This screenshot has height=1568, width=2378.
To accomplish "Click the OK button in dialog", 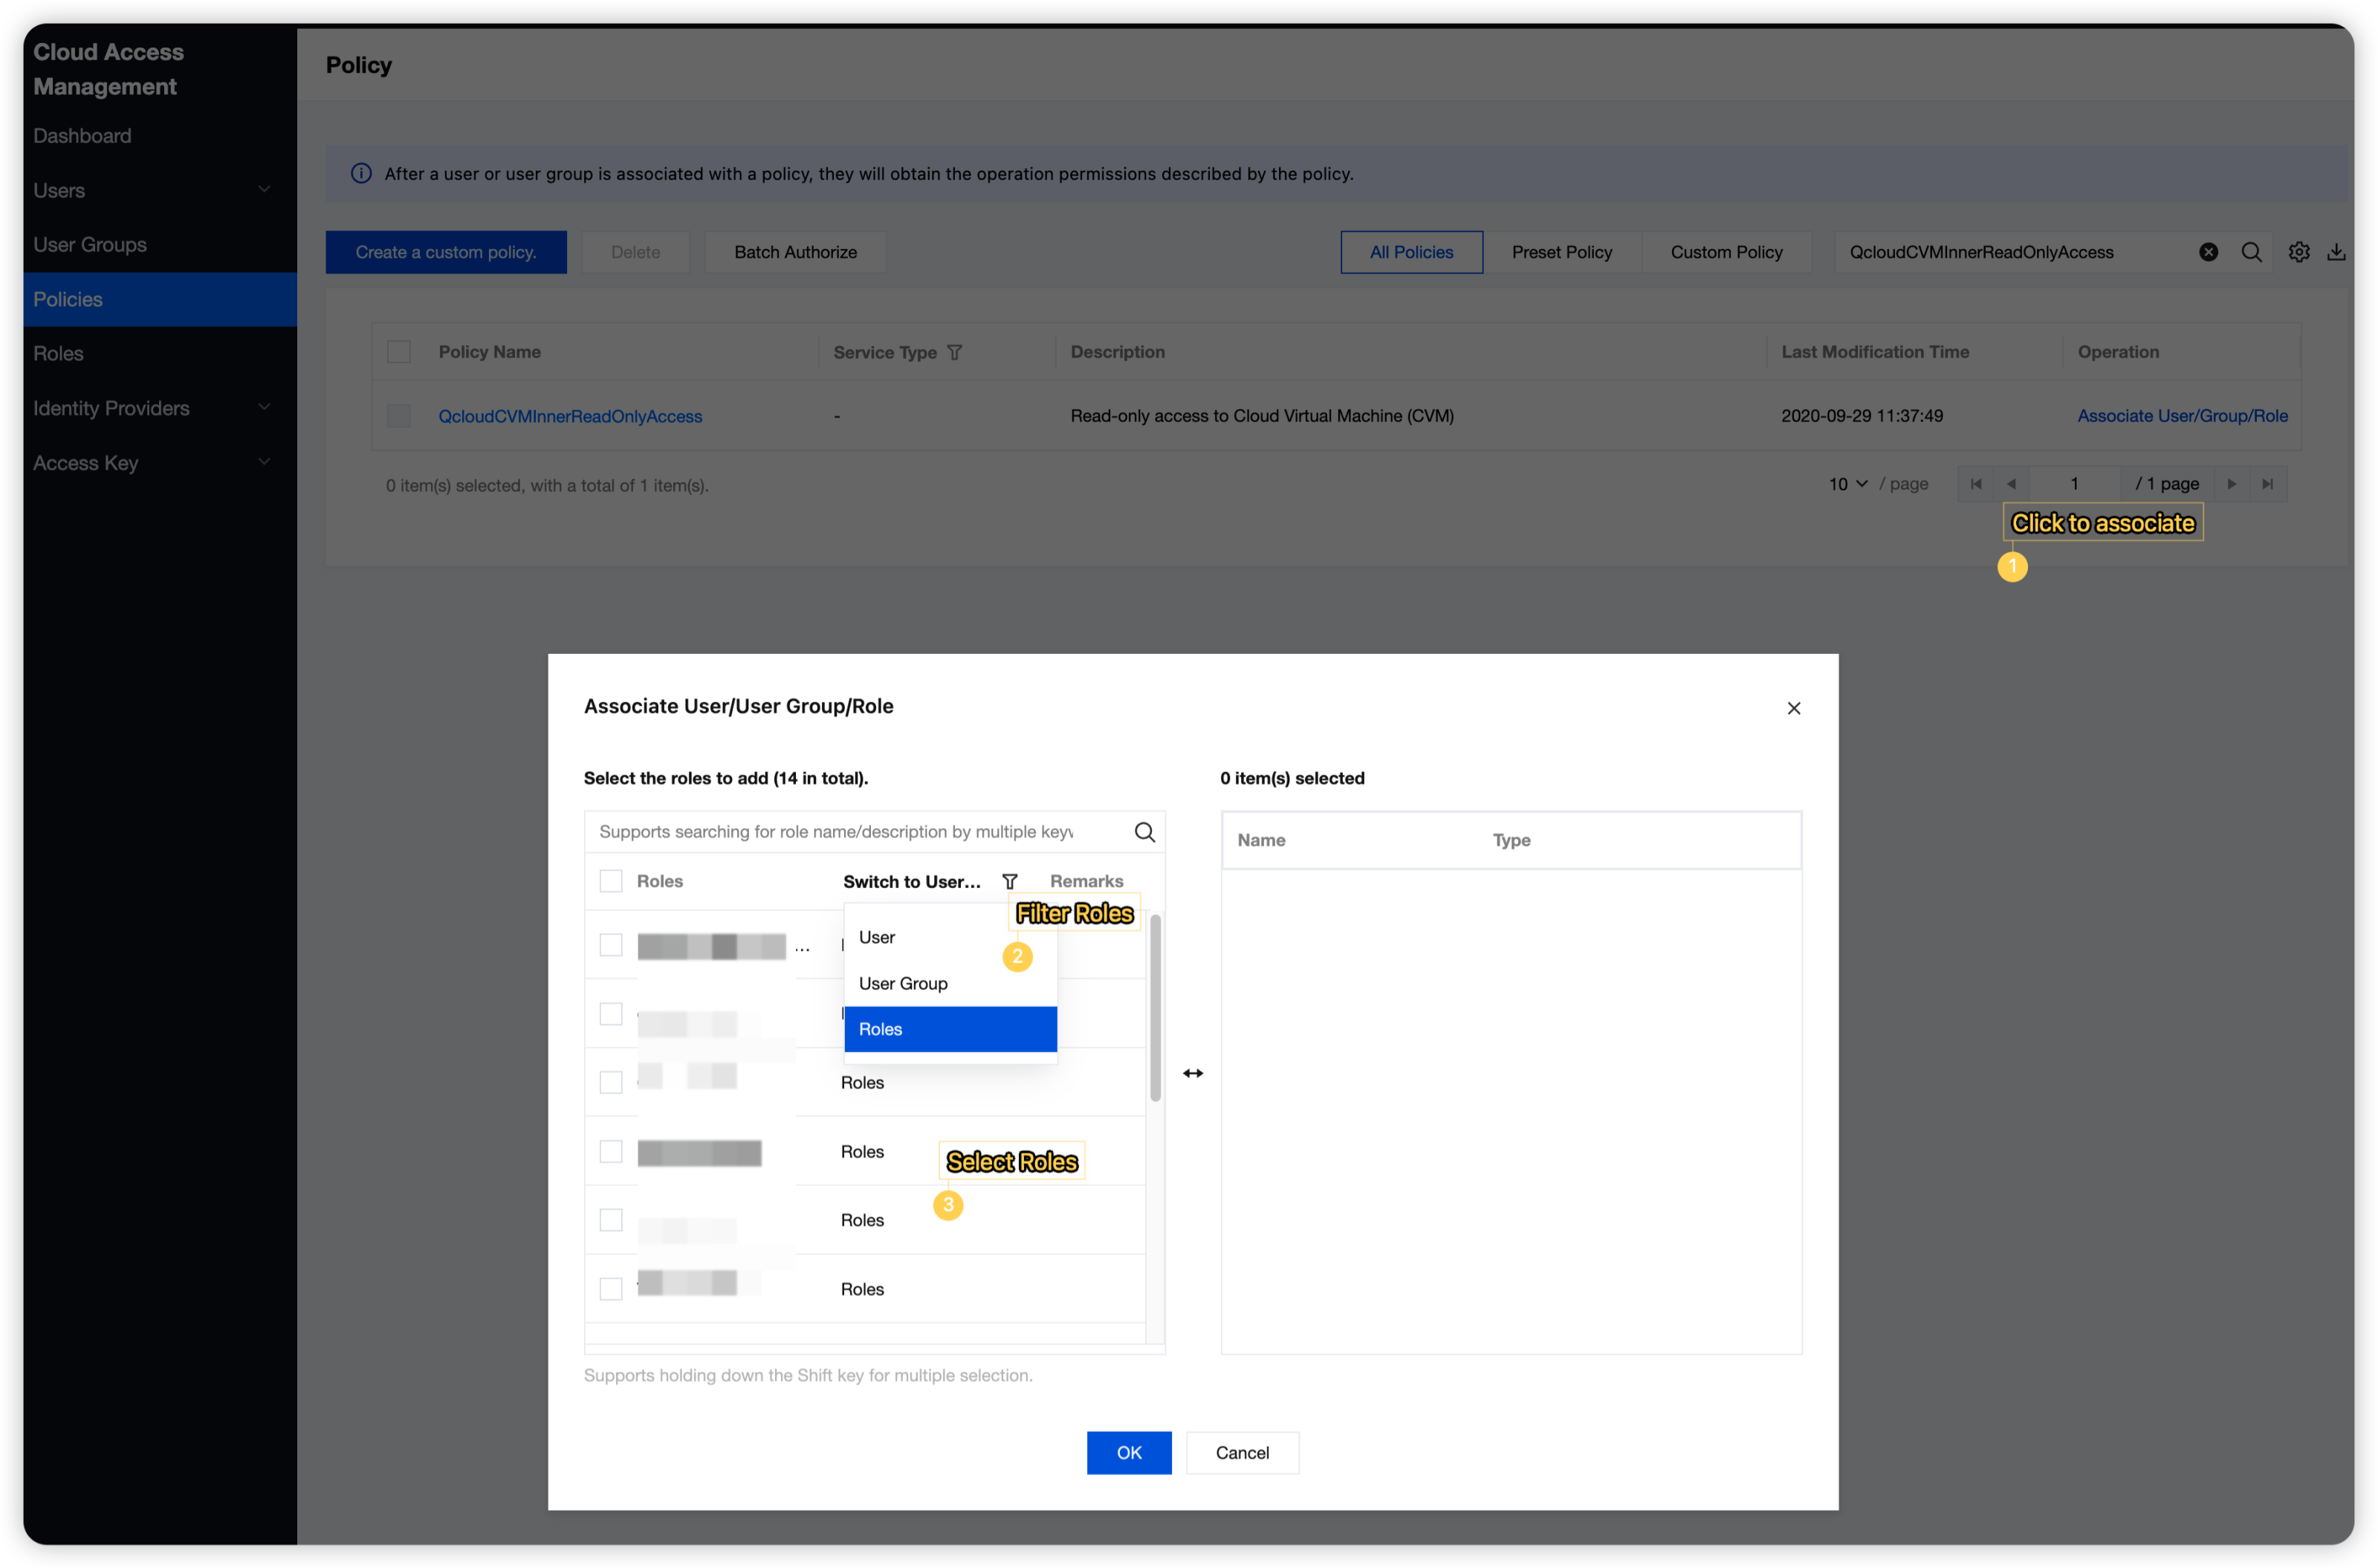I will click(1128, 1452).
